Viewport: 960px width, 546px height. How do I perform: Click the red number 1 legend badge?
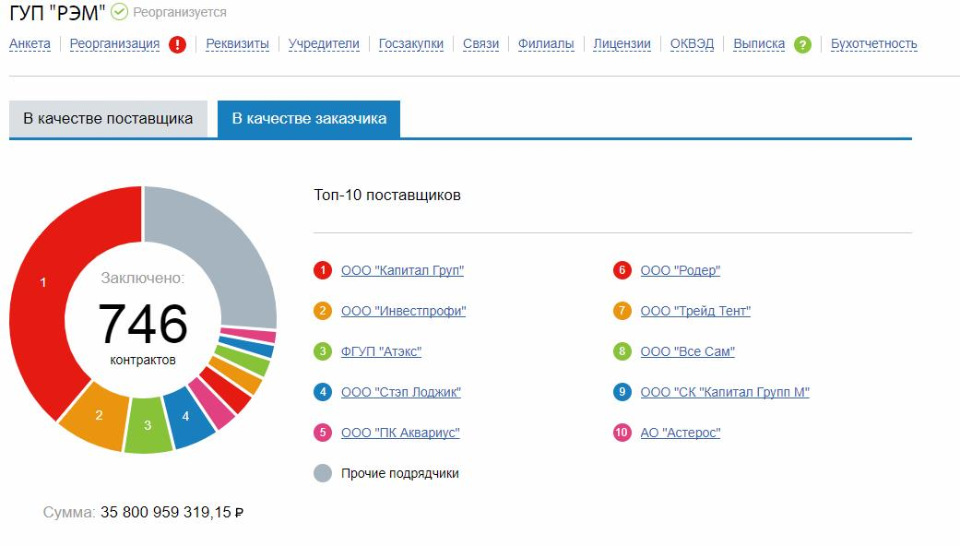323,270
